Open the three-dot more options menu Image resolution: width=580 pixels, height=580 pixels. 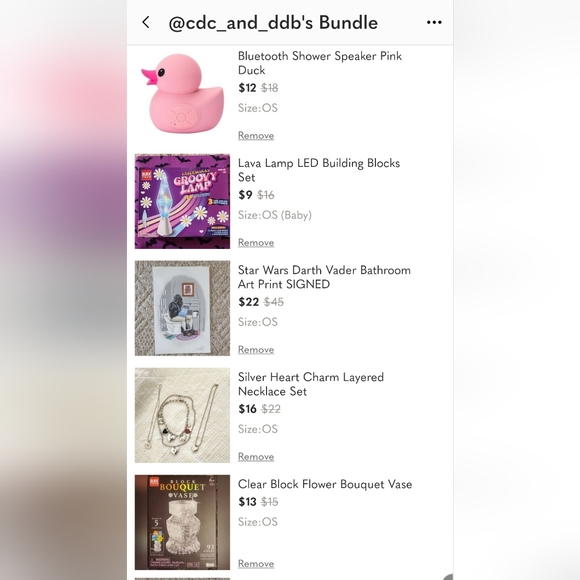click(x=434, y=23)
